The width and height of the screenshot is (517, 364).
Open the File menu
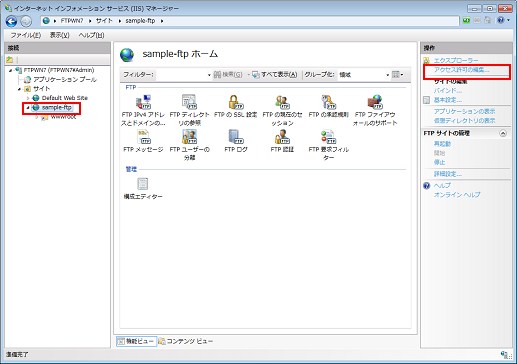coord(25,35)
